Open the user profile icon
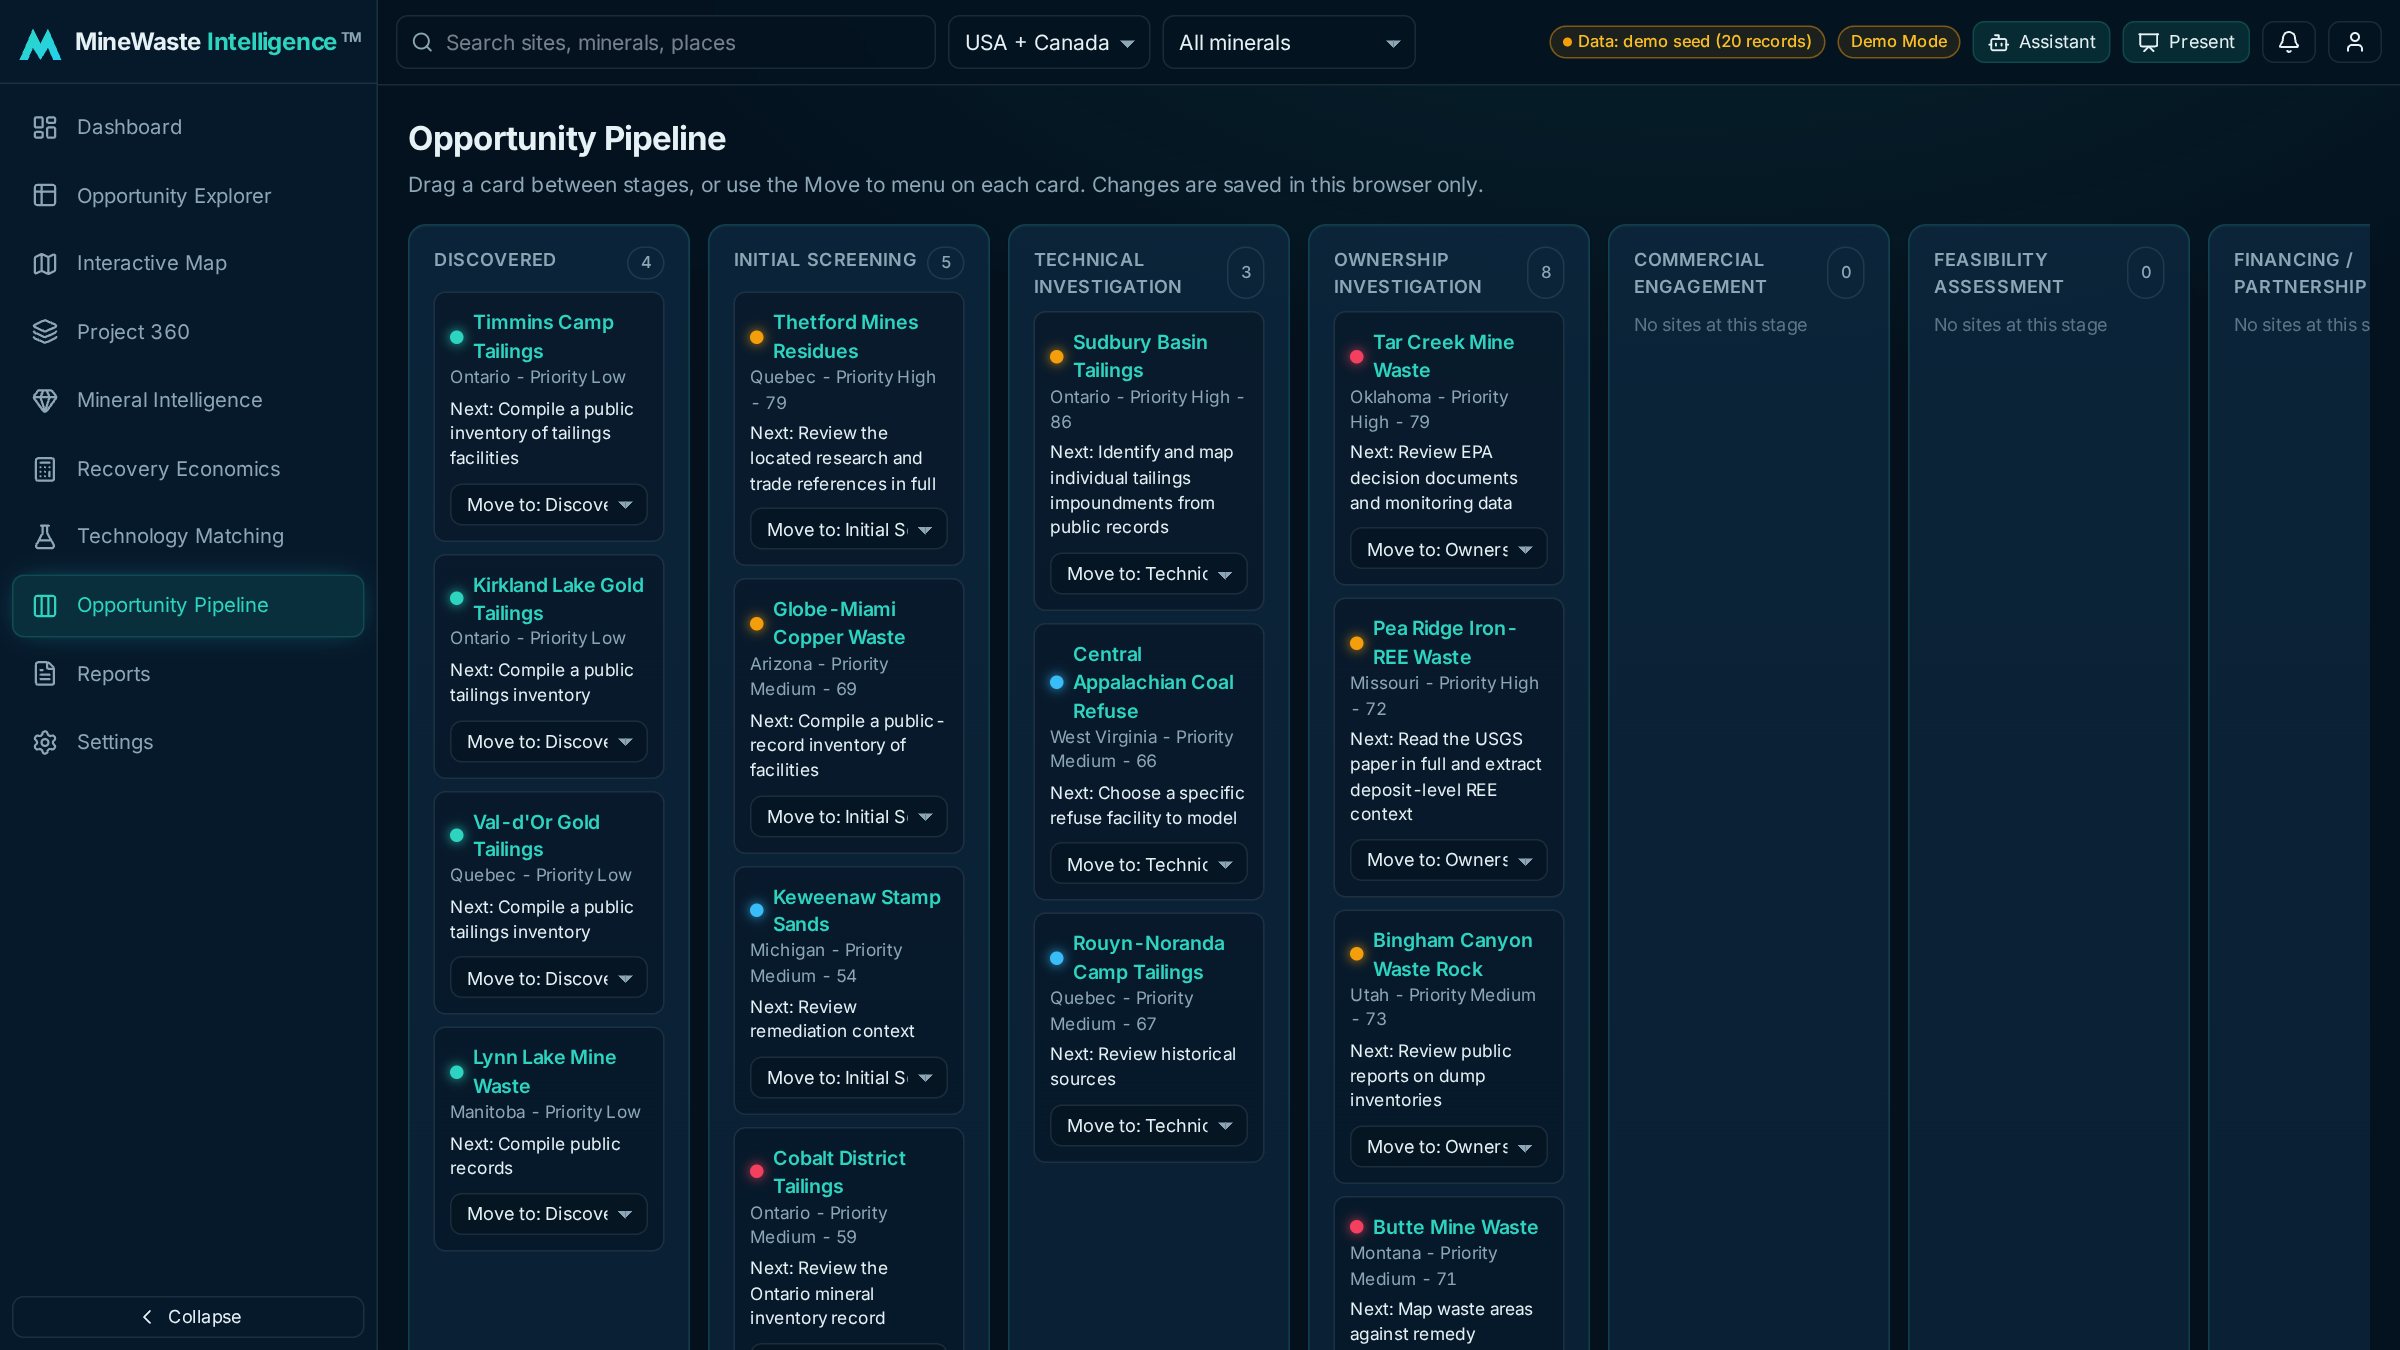Image resolution: width=2400 pixels, height=1350 pixels. (2354, 42)
